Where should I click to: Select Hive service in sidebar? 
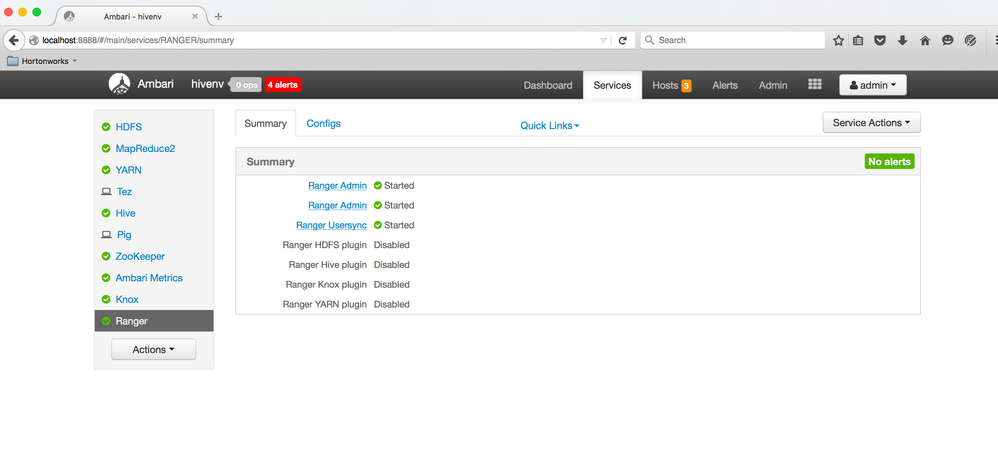(125, 213)
